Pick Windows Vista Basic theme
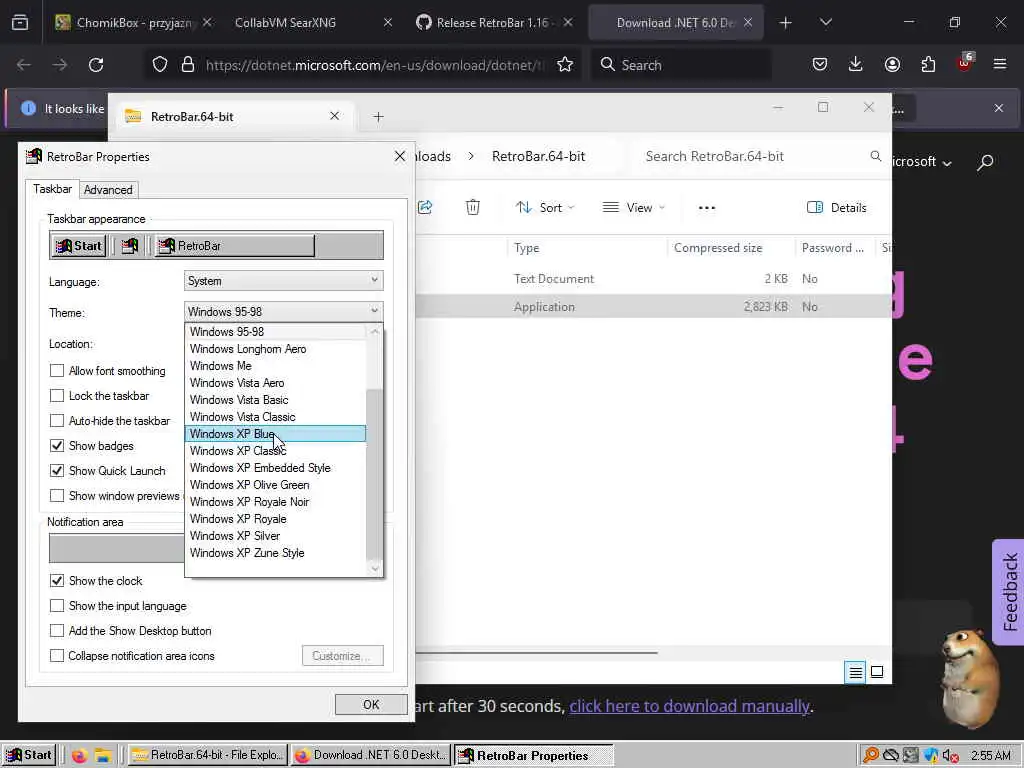1024x768 pixels. click(275, 400)
